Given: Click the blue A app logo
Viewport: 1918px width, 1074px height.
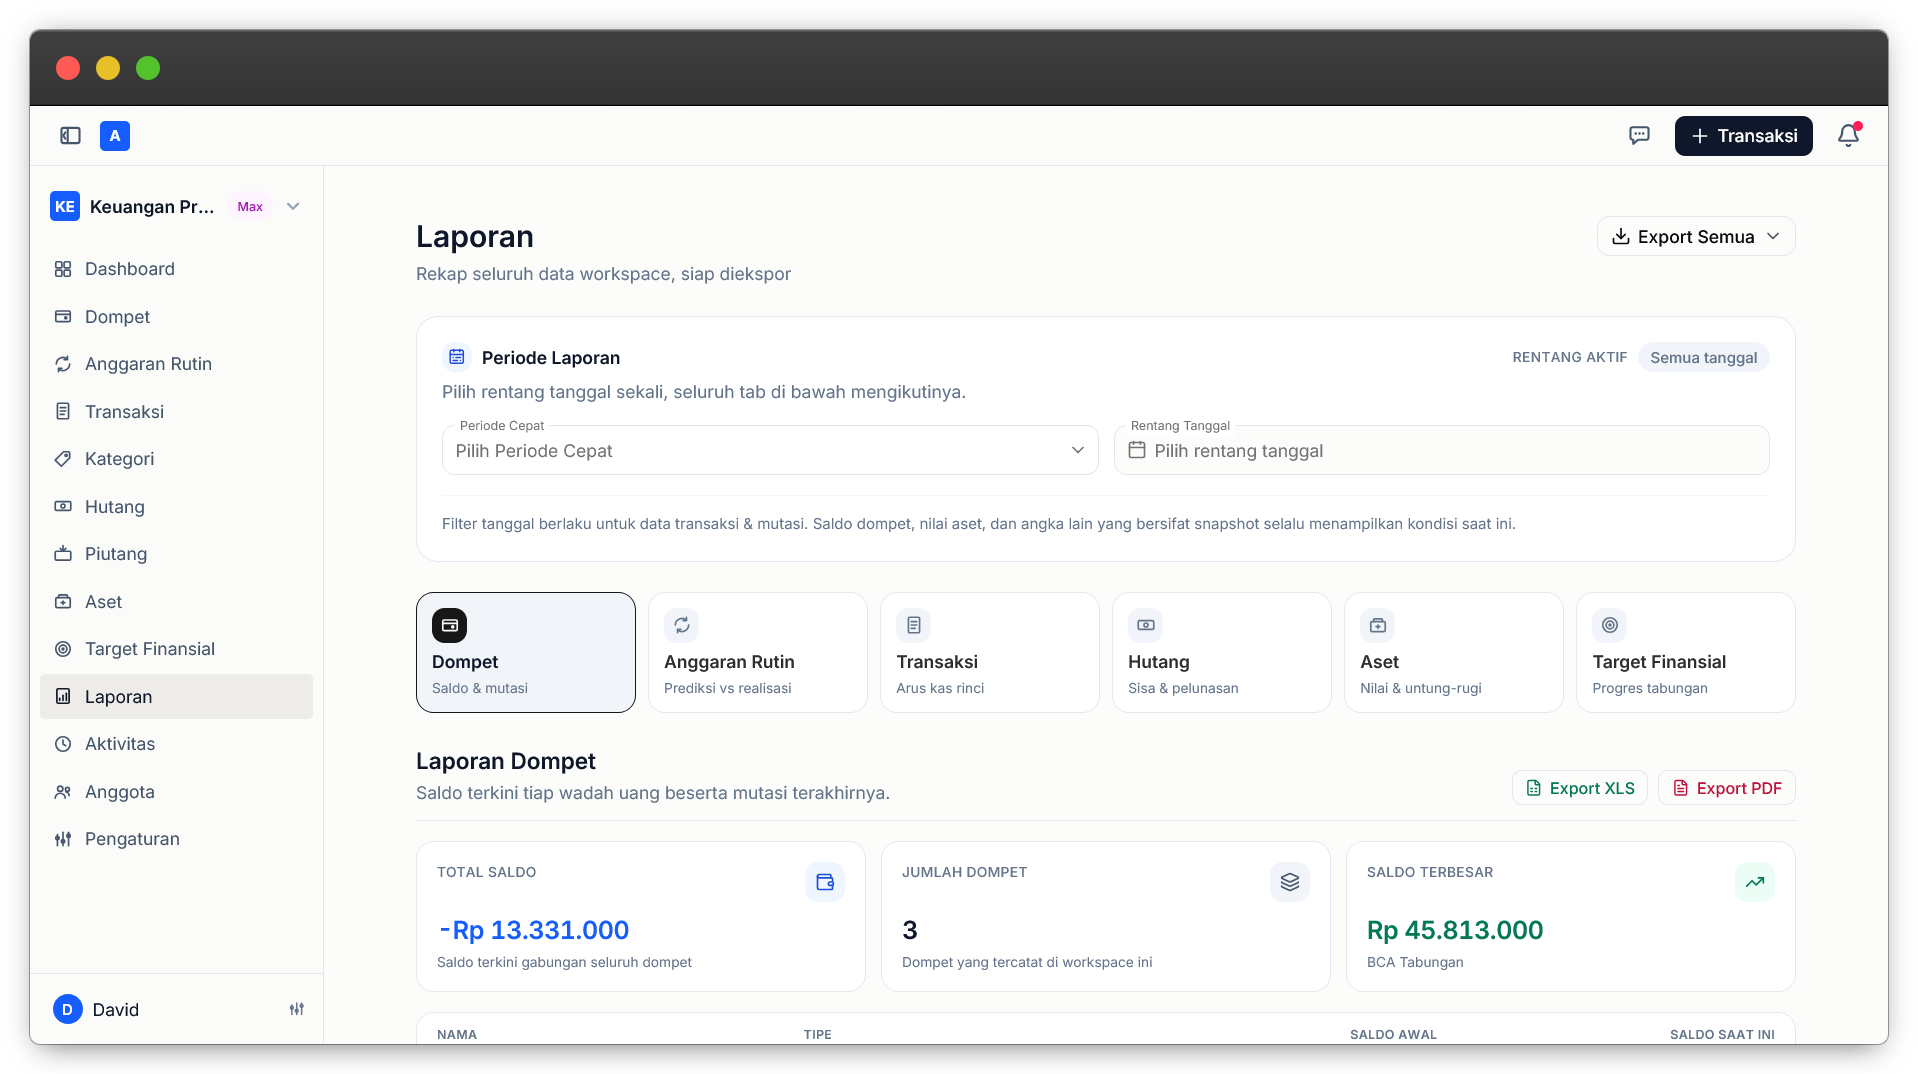Looking at the screenshot, I should click(x=115, y=136).
